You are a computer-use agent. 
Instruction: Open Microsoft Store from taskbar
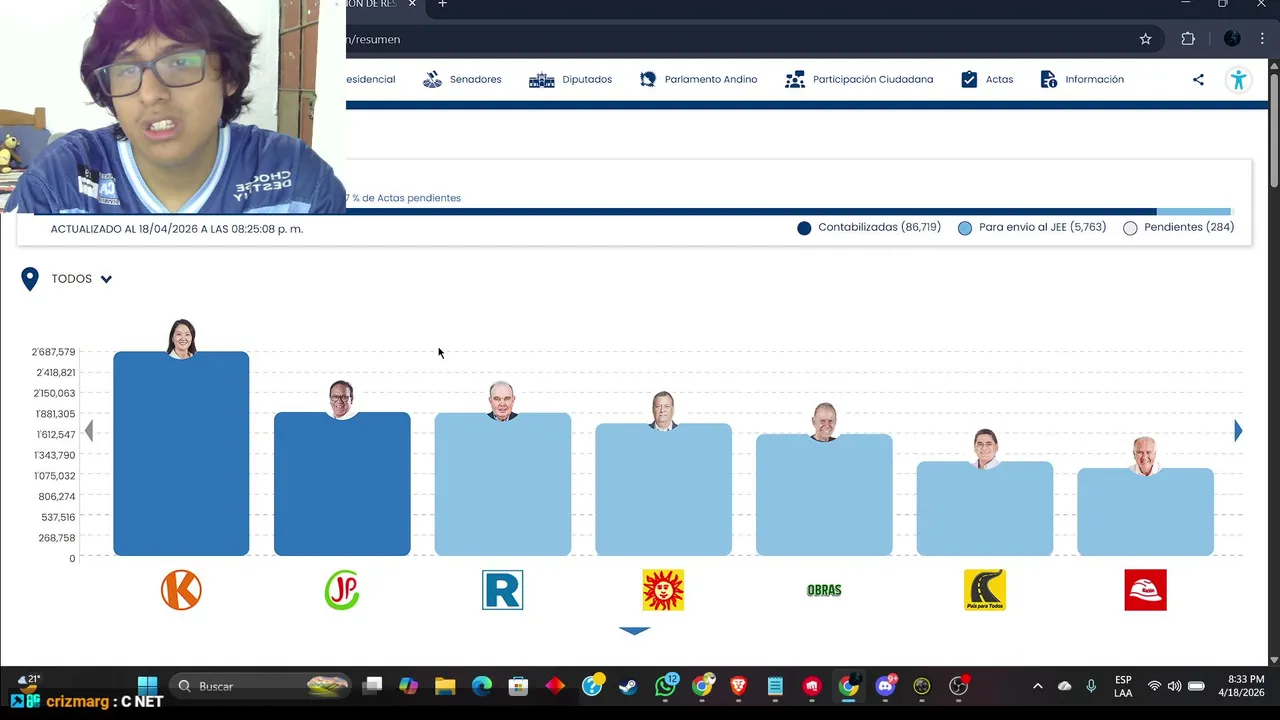pyautogui.click(x=518, y=686)
